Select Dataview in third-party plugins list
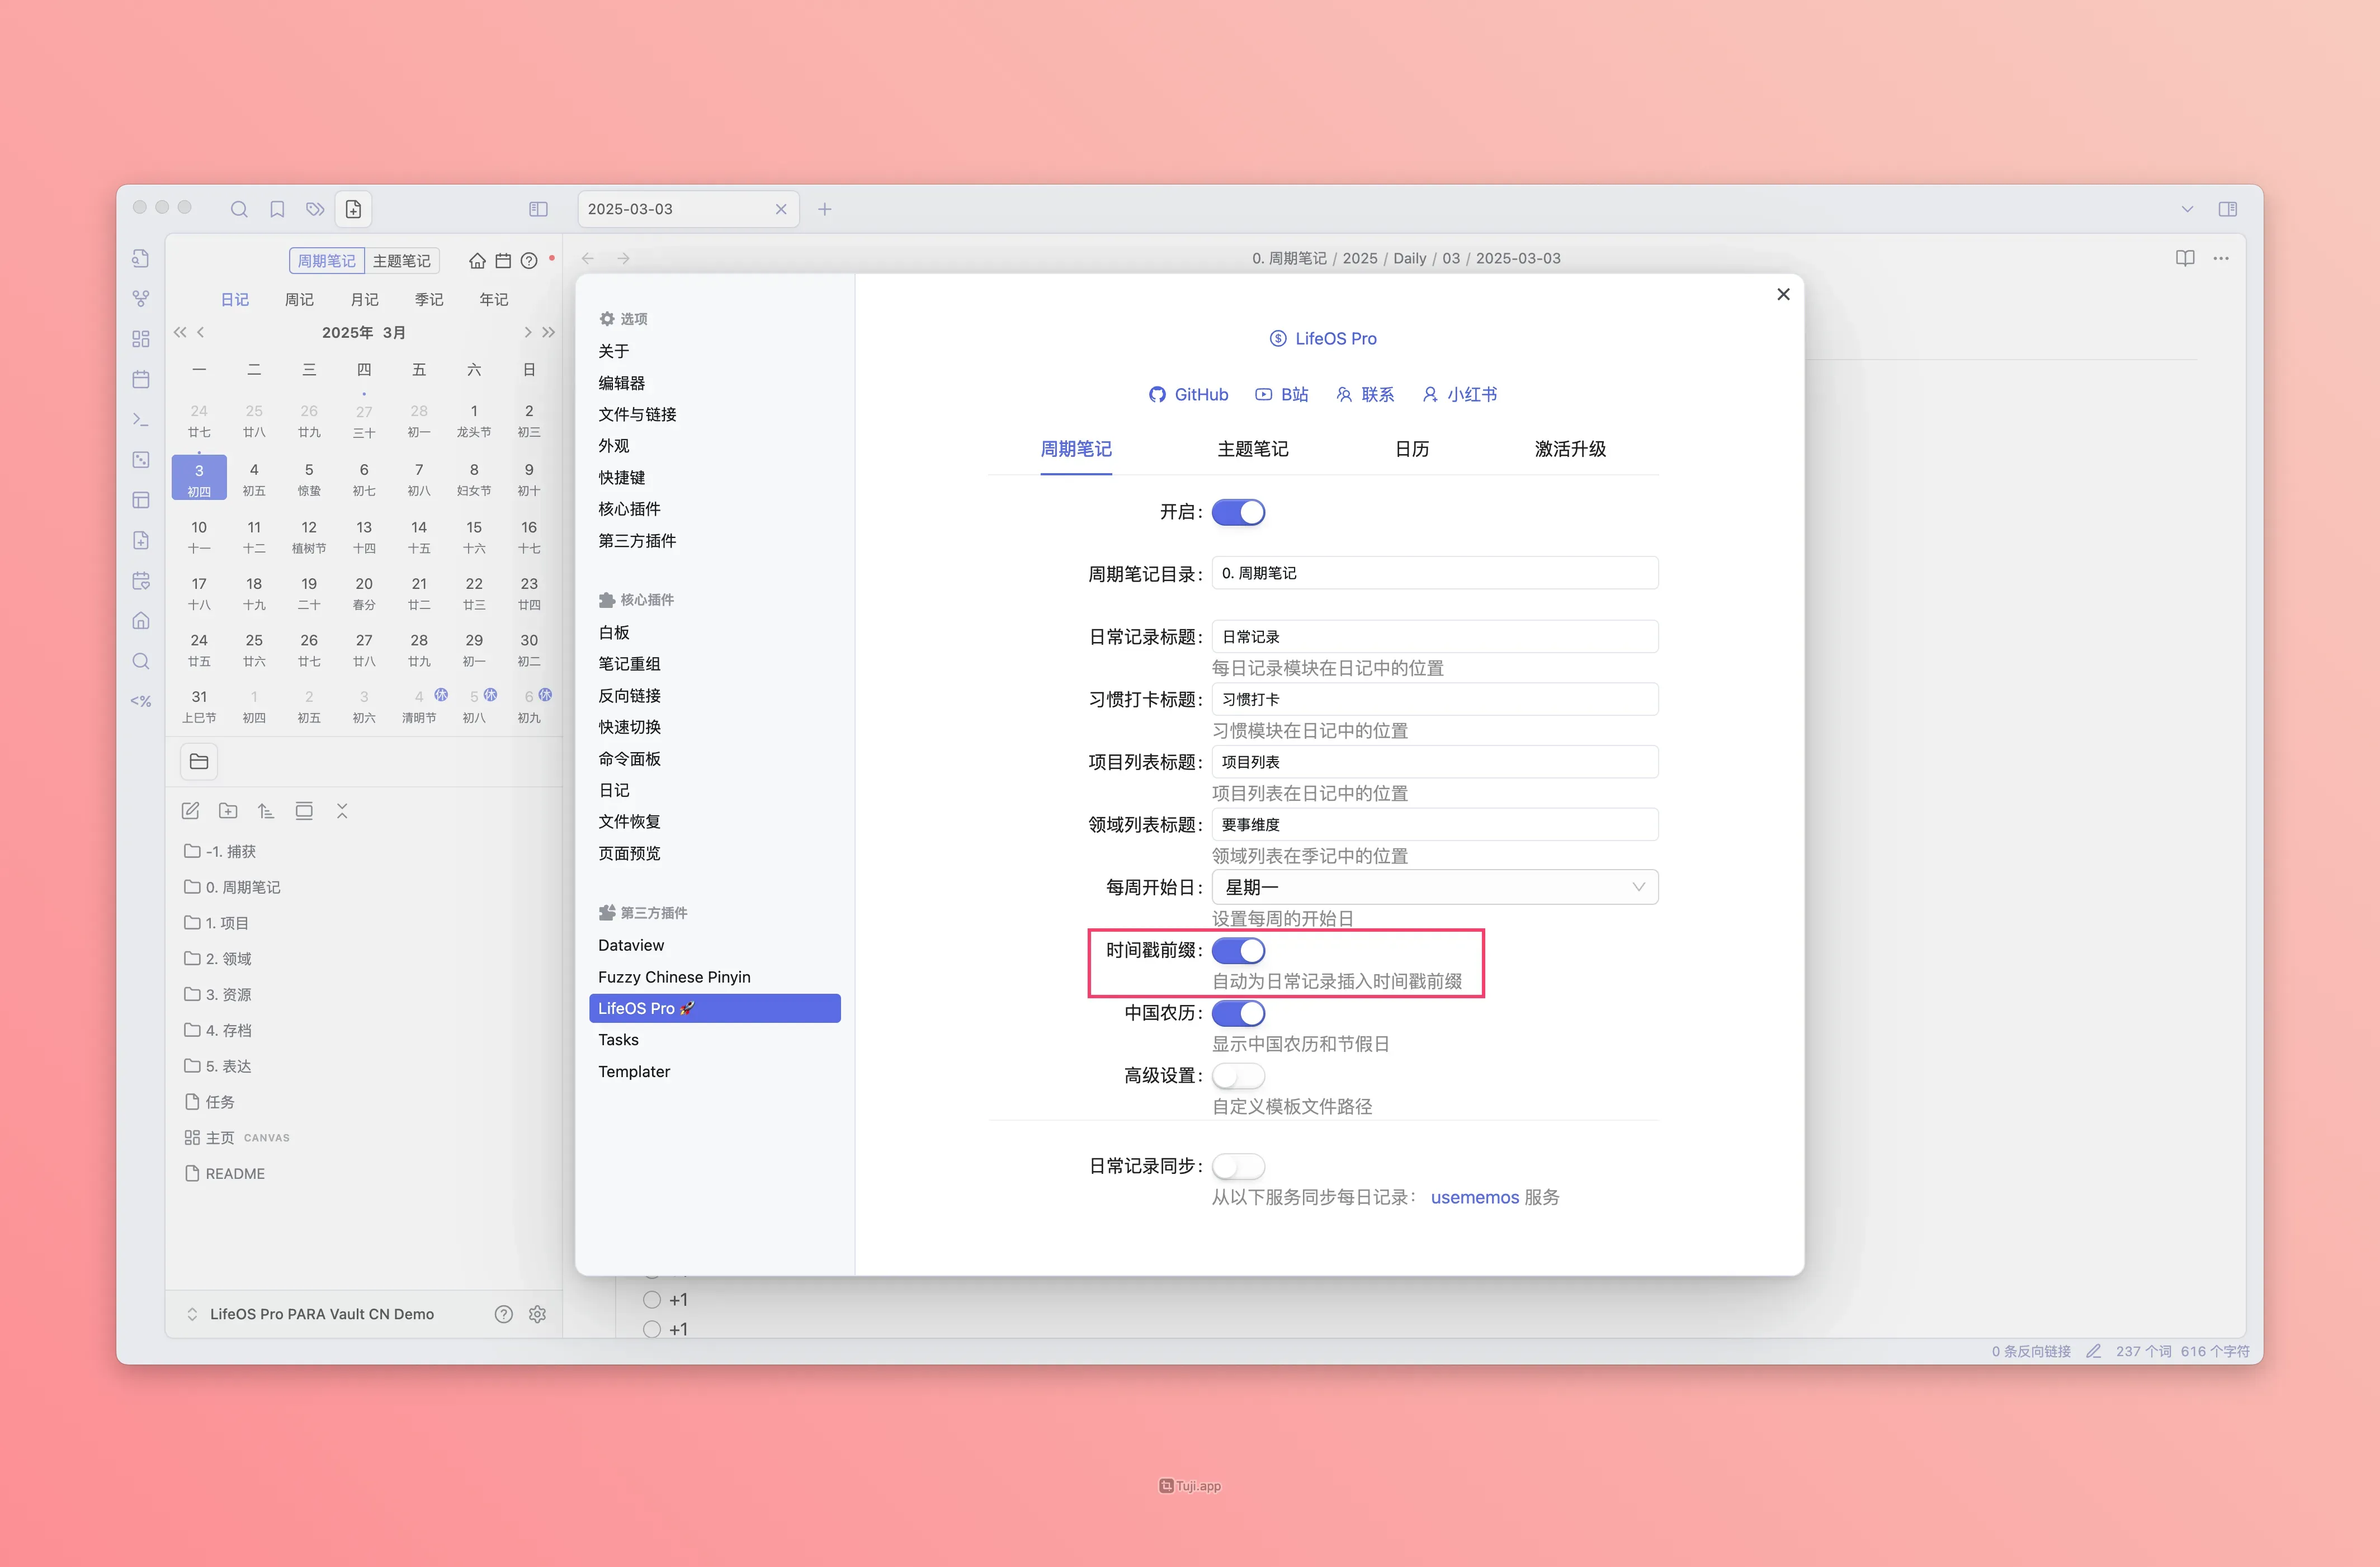2380x1567 pixels. (631, 945)
